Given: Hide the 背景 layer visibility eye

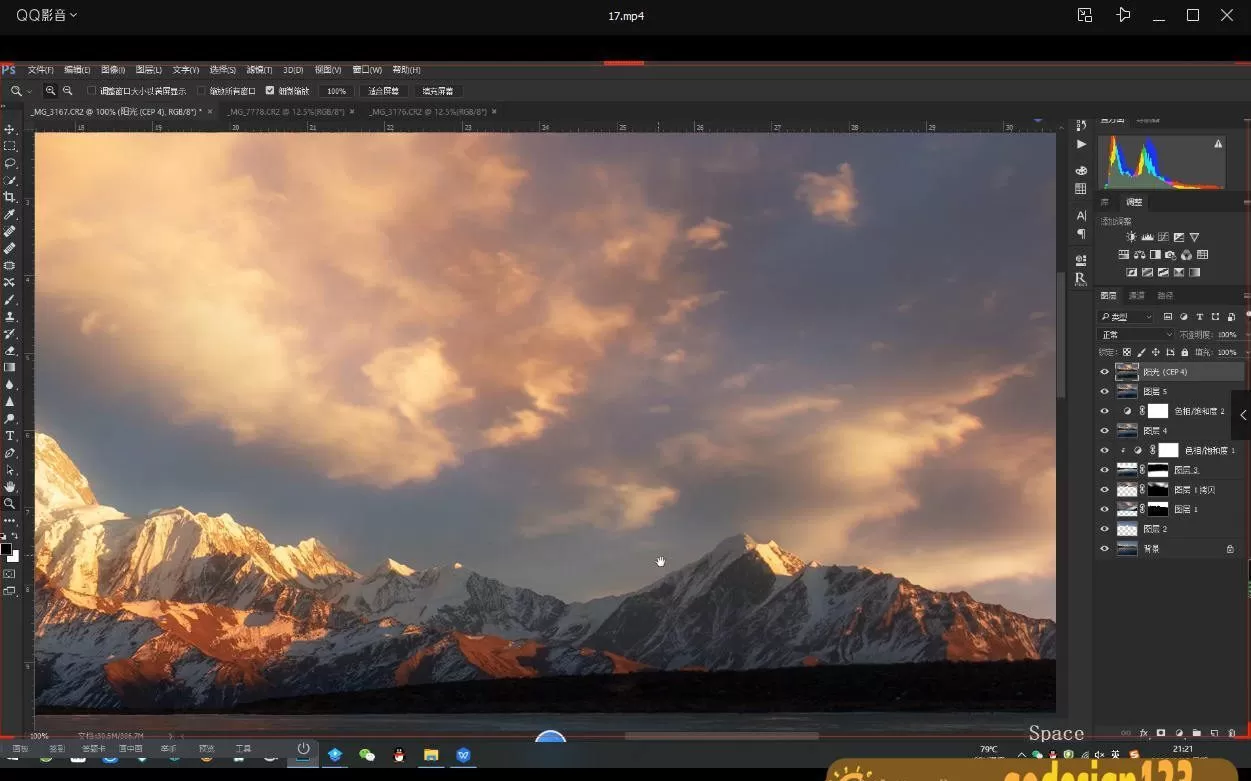Looking at the screenshot, I should pyautogui.click(x=1105, y=549).
